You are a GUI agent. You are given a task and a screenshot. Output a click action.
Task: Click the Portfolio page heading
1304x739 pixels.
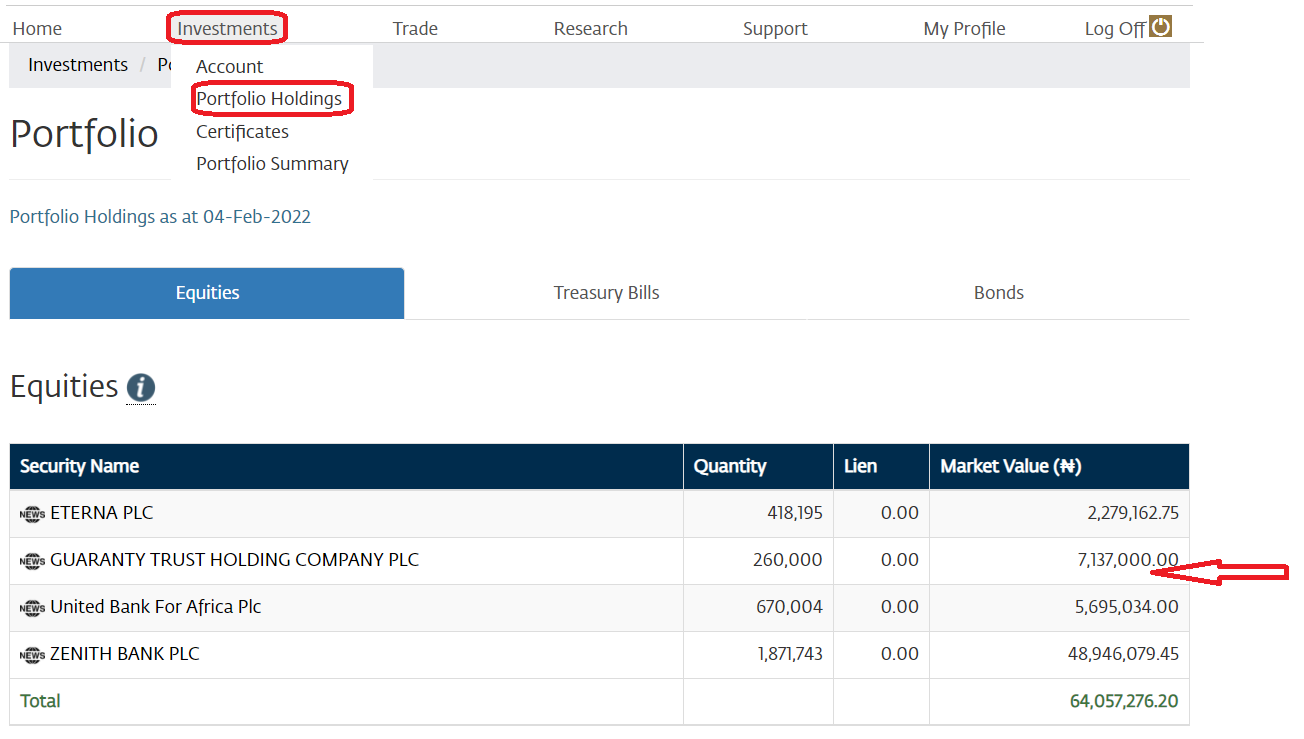click(x=84, y=134)
